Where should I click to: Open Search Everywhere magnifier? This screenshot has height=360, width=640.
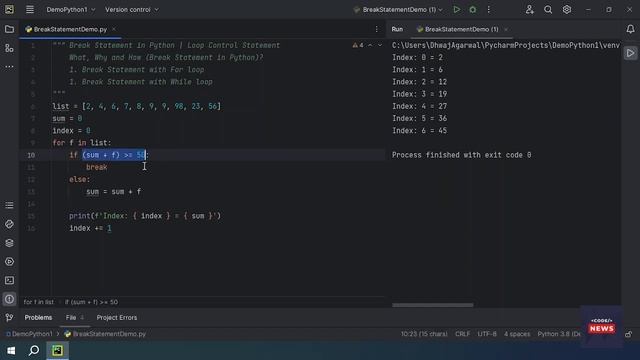tap(548, 9)
